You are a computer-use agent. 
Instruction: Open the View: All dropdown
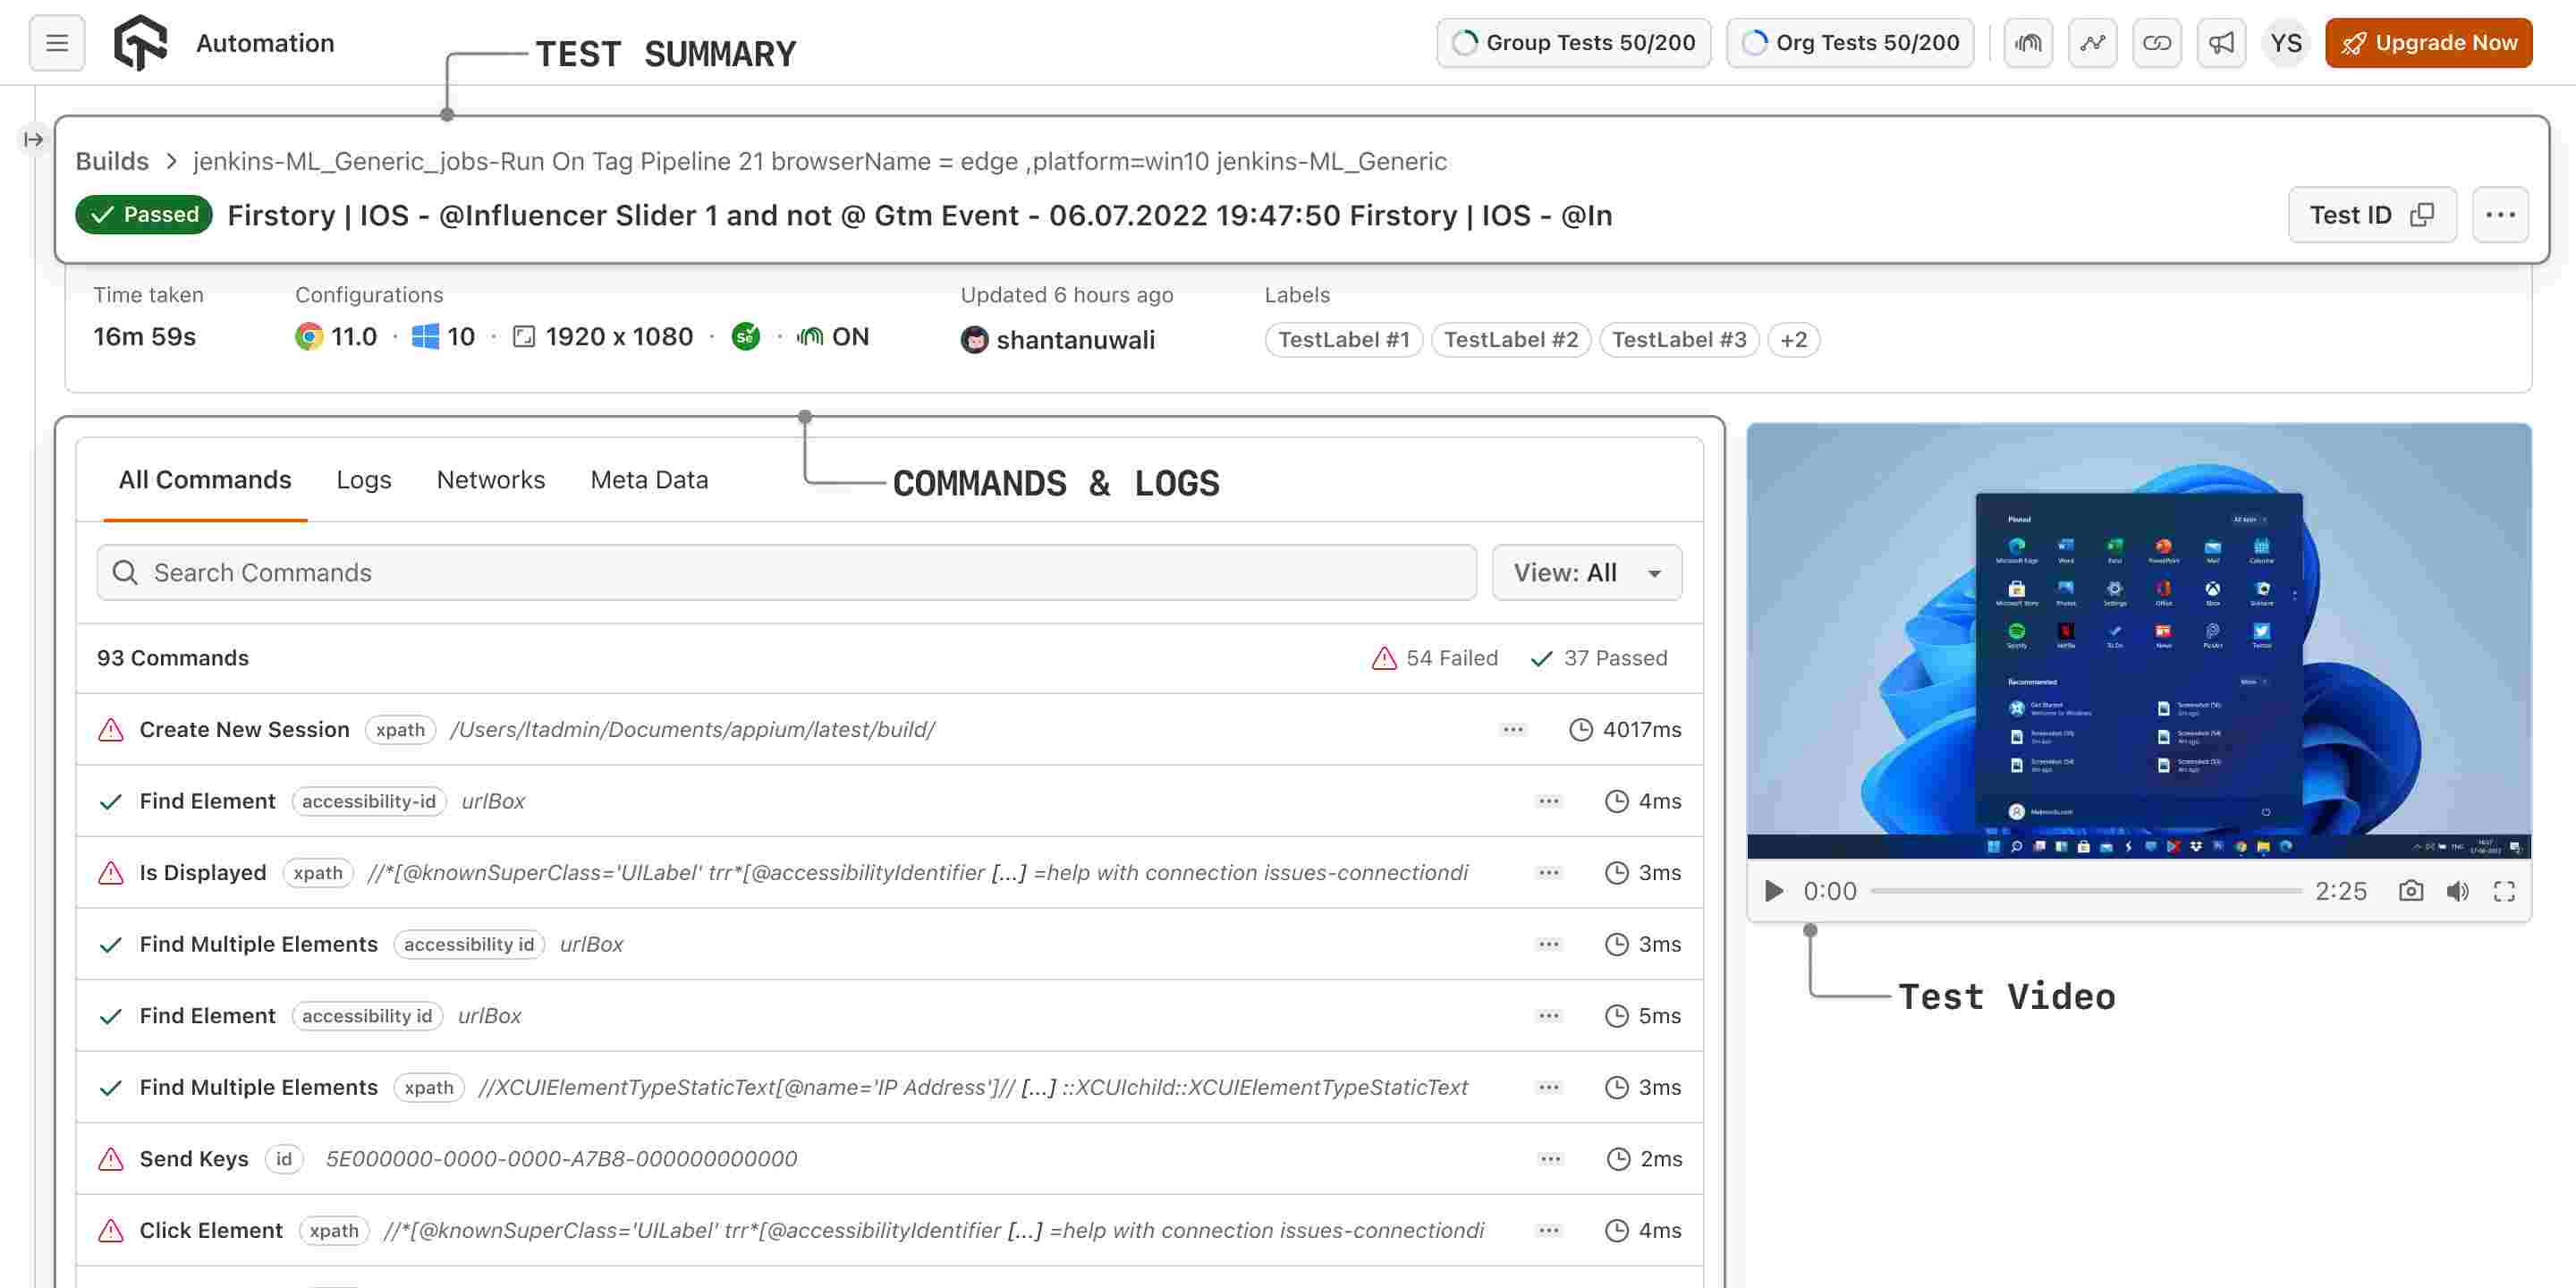point(1586,573)
